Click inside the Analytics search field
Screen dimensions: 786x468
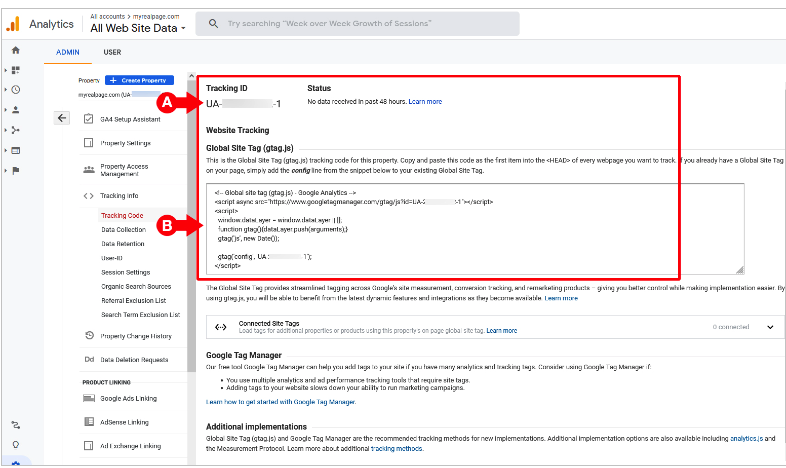point(357,24)
